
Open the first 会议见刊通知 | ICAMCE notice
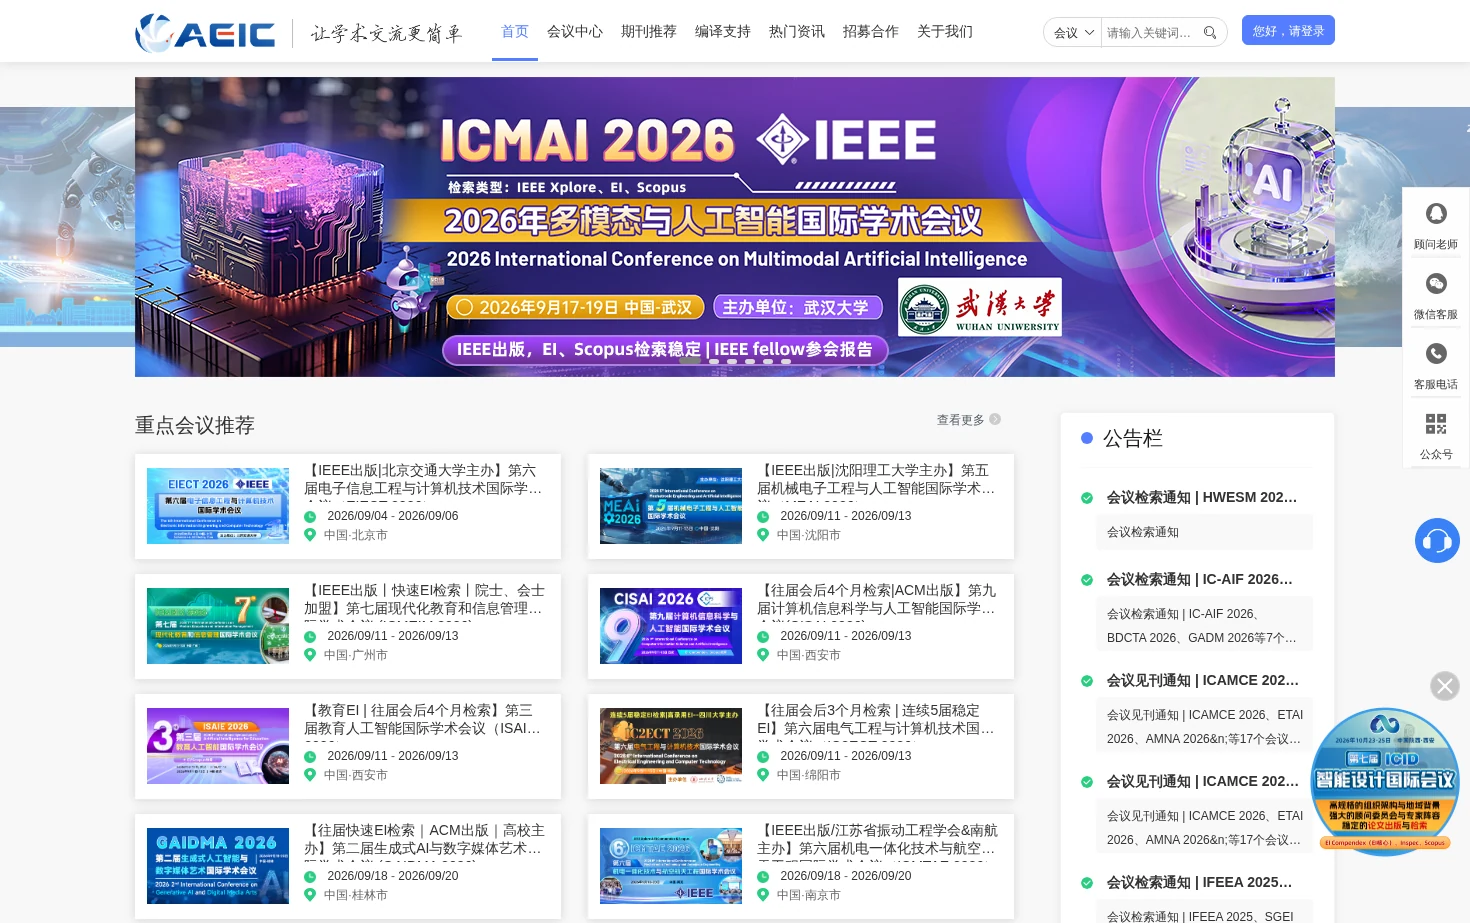click(1203, 680)
